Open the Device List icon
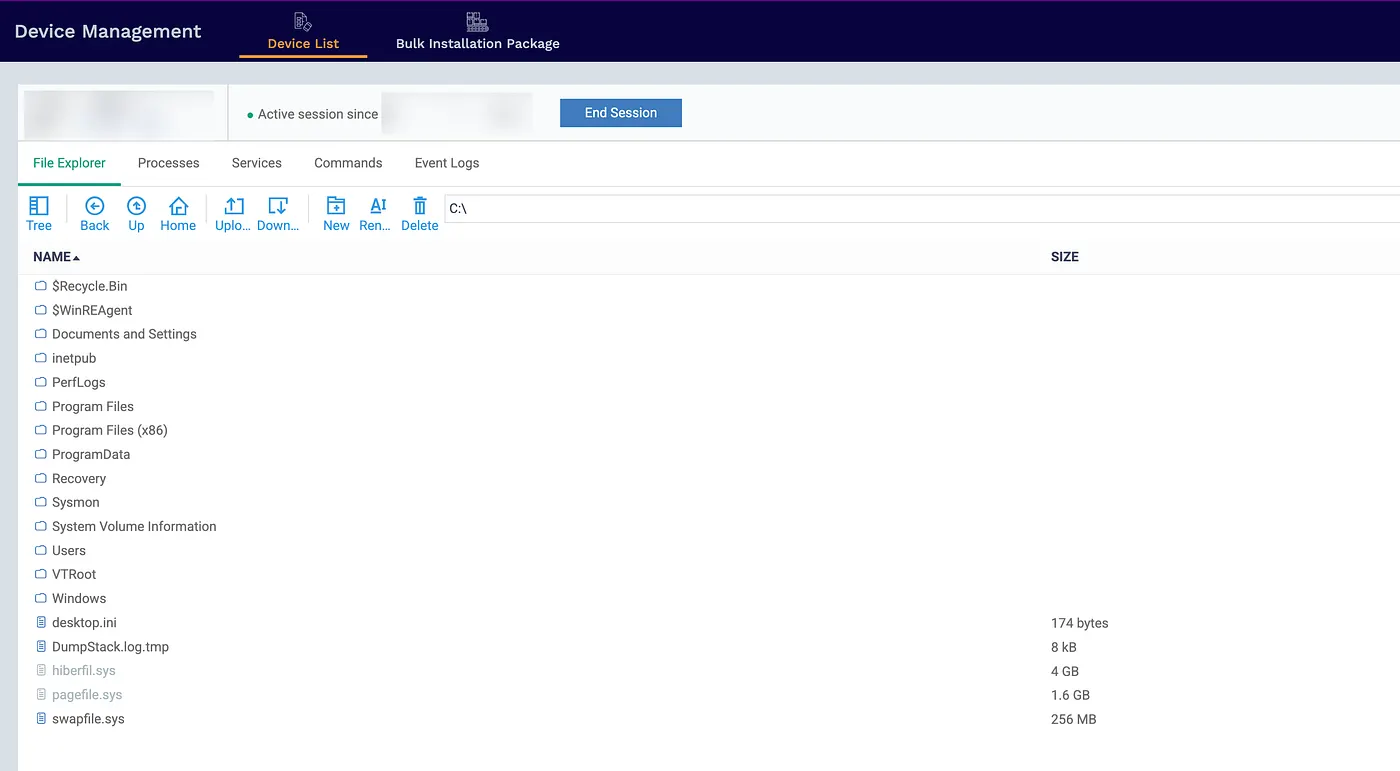1400x771 pixels. coord(302,21)
